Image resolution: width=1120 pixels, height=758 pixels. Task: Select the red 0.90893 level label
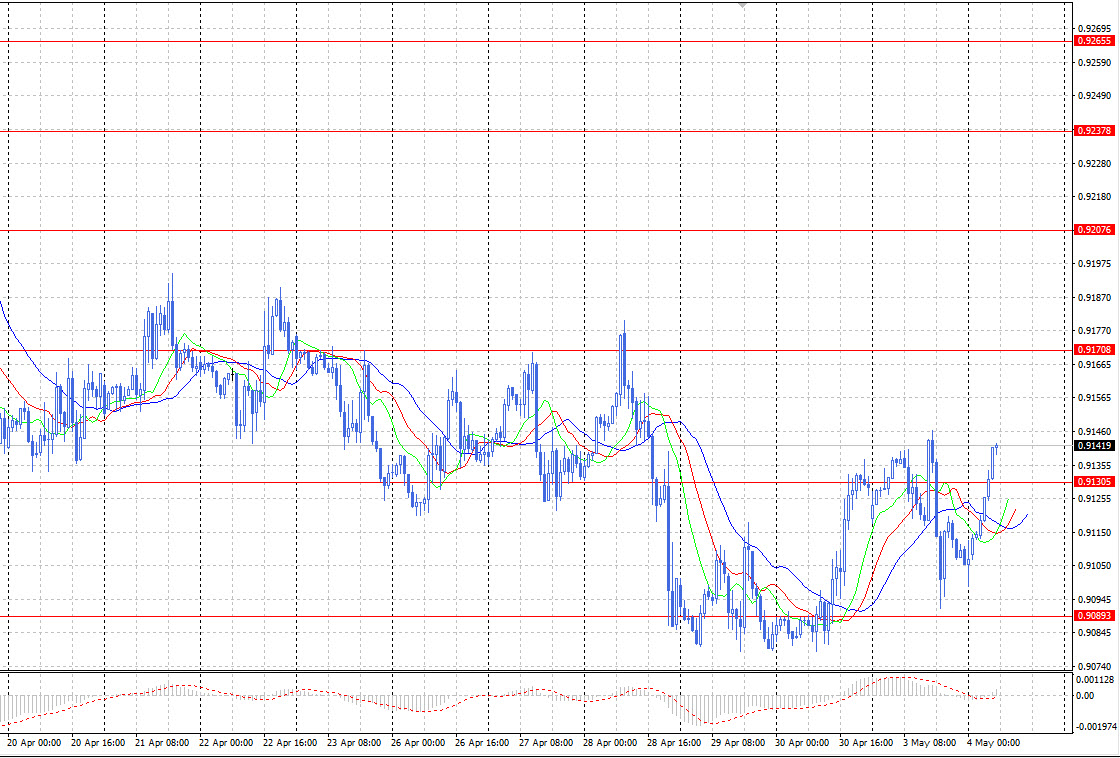(1094, 616)
